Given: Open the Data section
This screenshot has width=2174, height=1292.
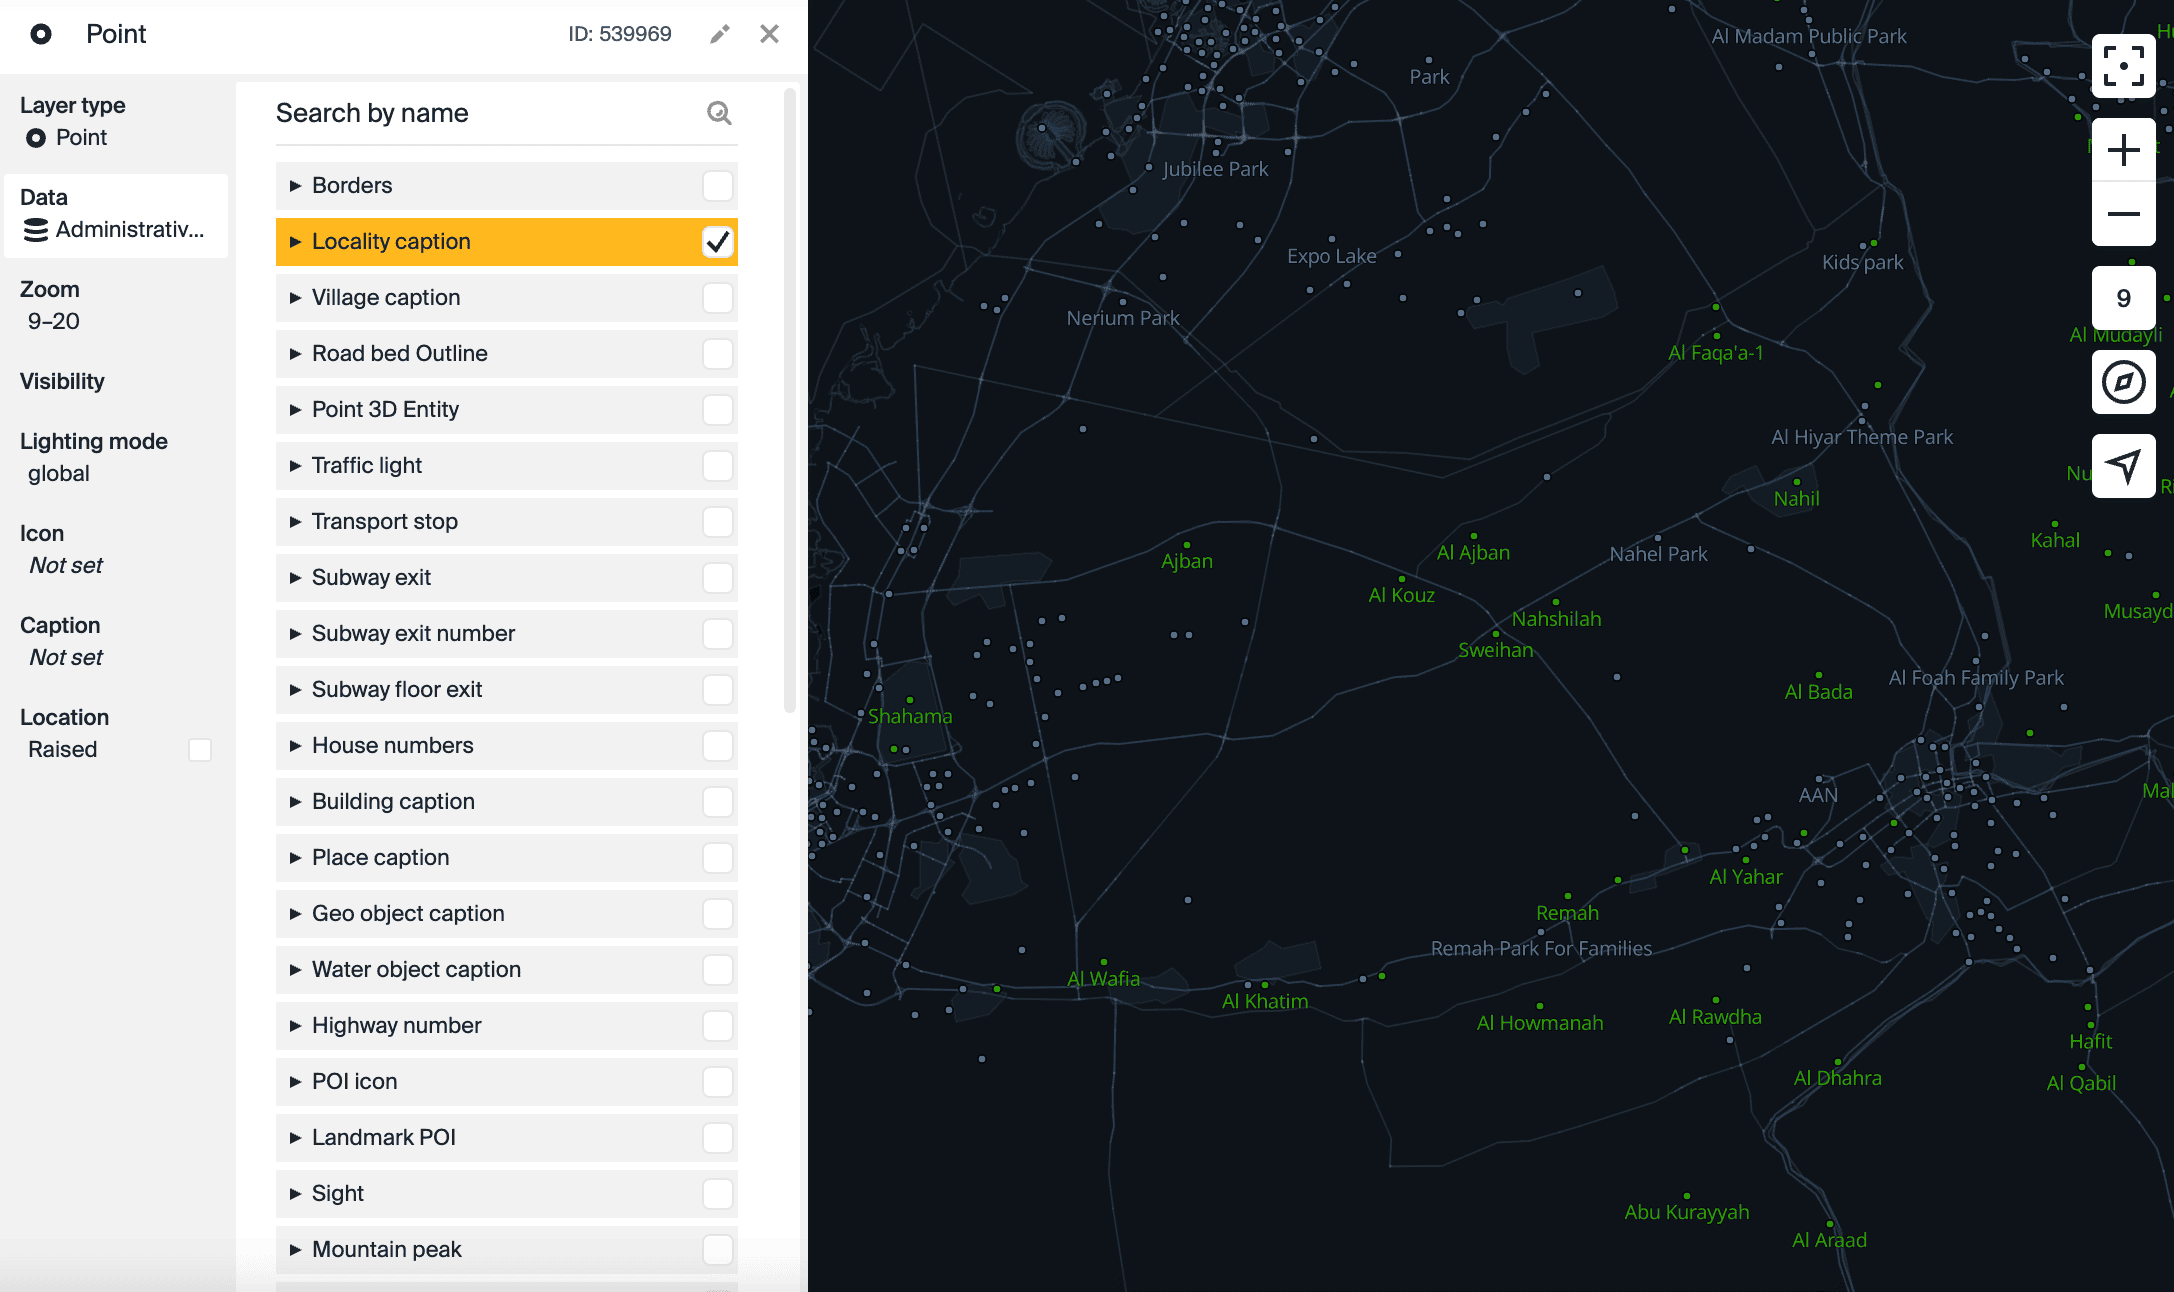Looking at the screenshot, I should pos(115,215).
